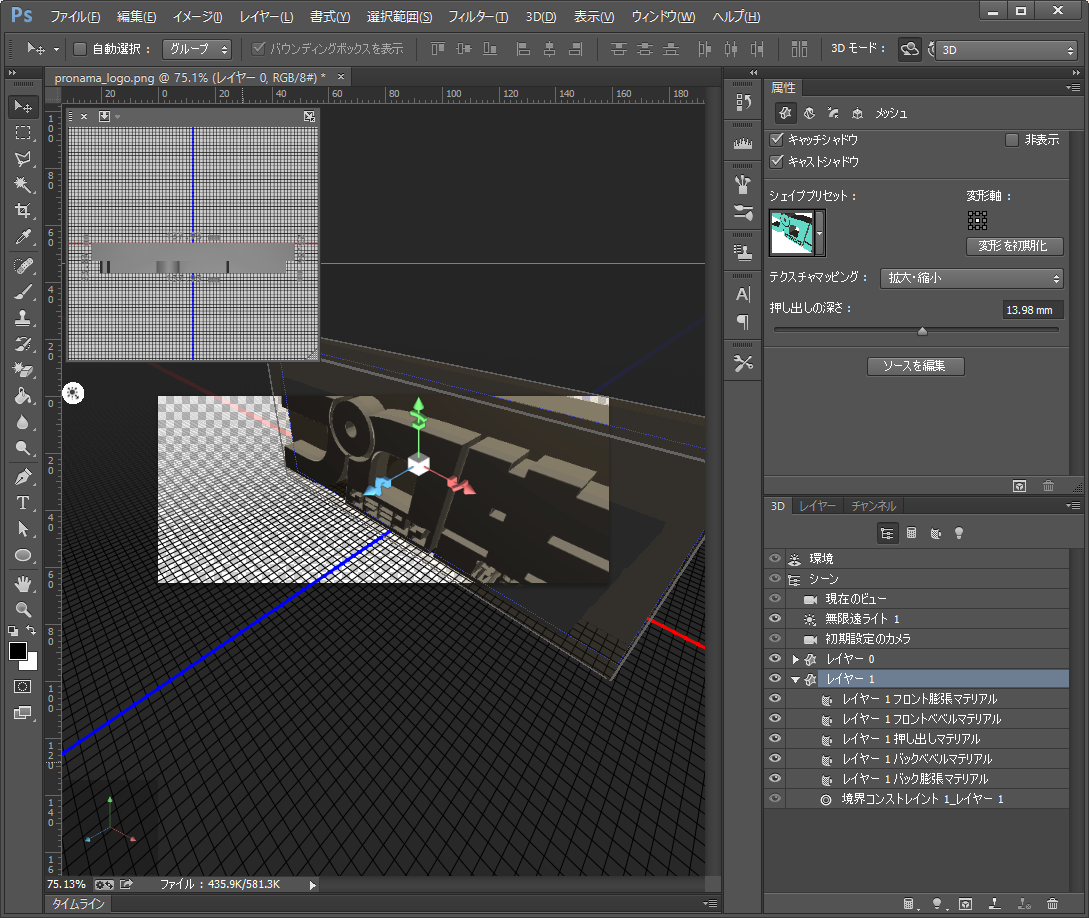Open the フィルター menu
This screenshot has height=918, width=1089.
478,17
